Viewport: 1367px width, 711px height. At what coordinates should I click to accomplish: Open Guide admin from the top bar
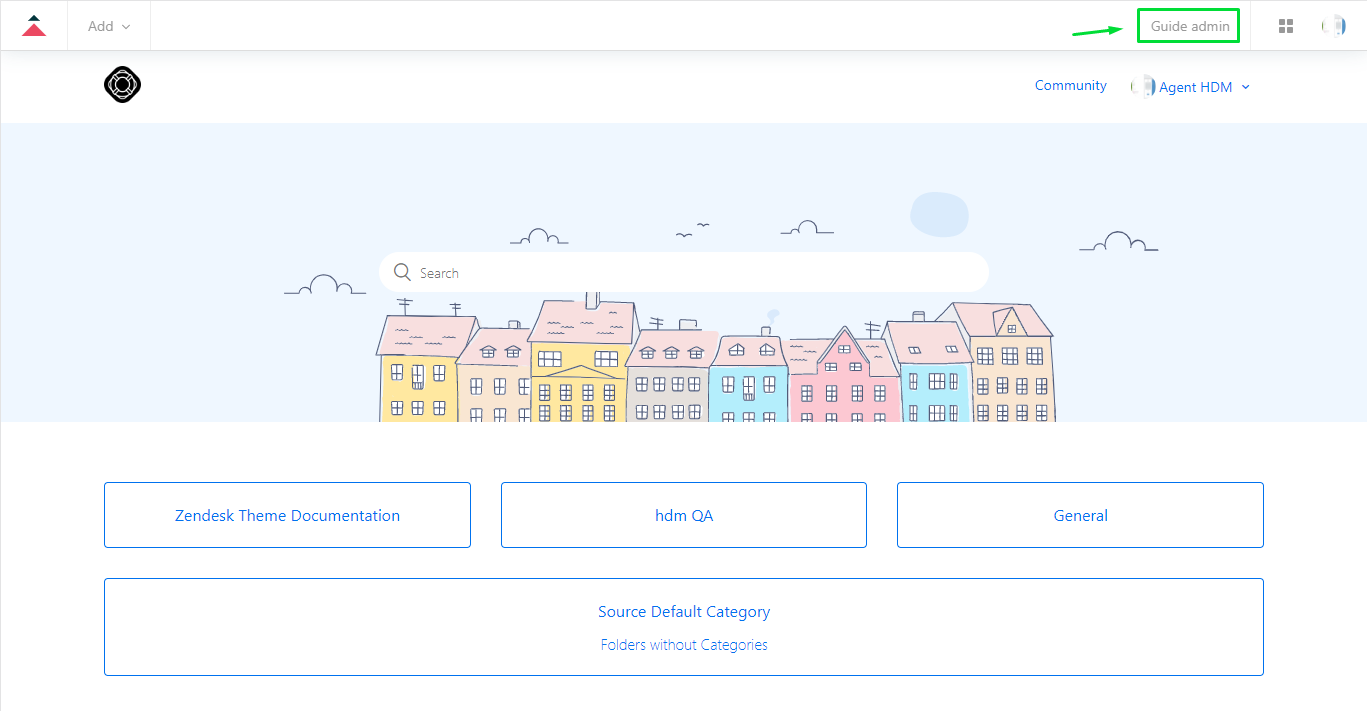pyautogui.click(x=1189, y=26)
